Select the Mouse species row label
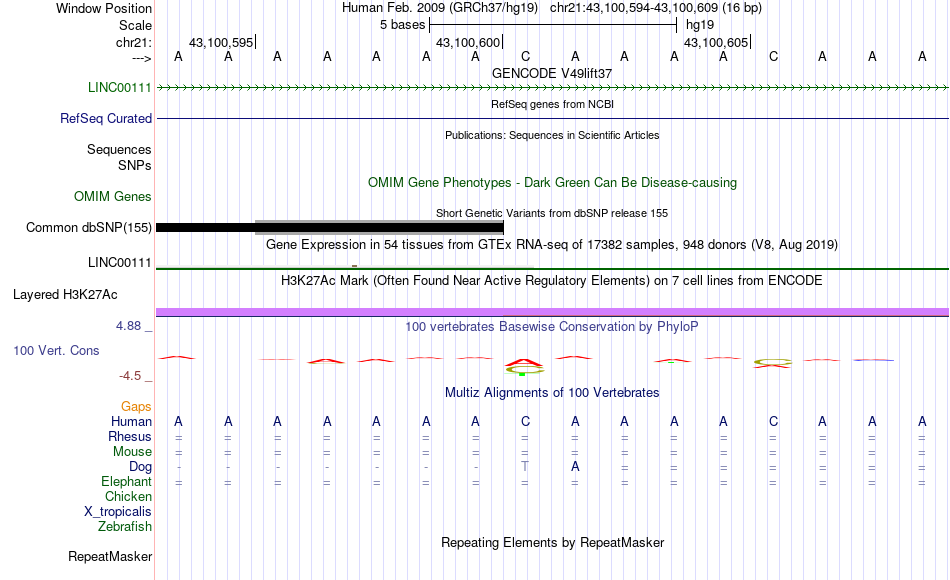Screen dimensions: 950x580 (x=132, y=452)
